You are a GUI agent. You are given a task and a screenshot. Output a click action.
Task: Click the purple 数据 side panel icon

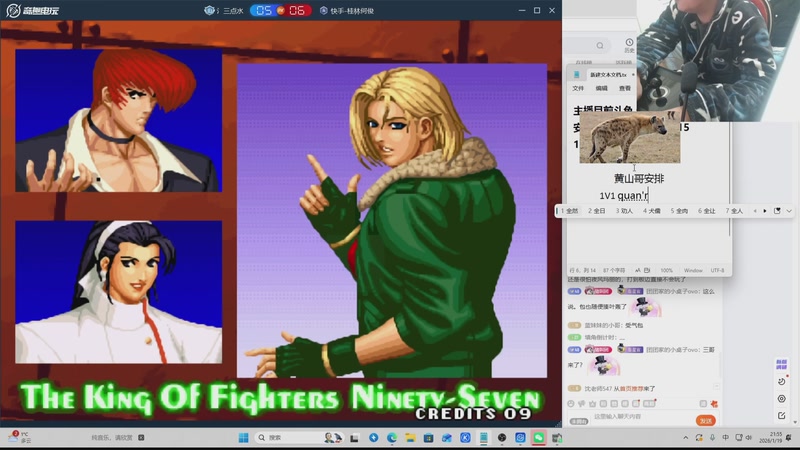pyautogui.click(x=781, y=364)
